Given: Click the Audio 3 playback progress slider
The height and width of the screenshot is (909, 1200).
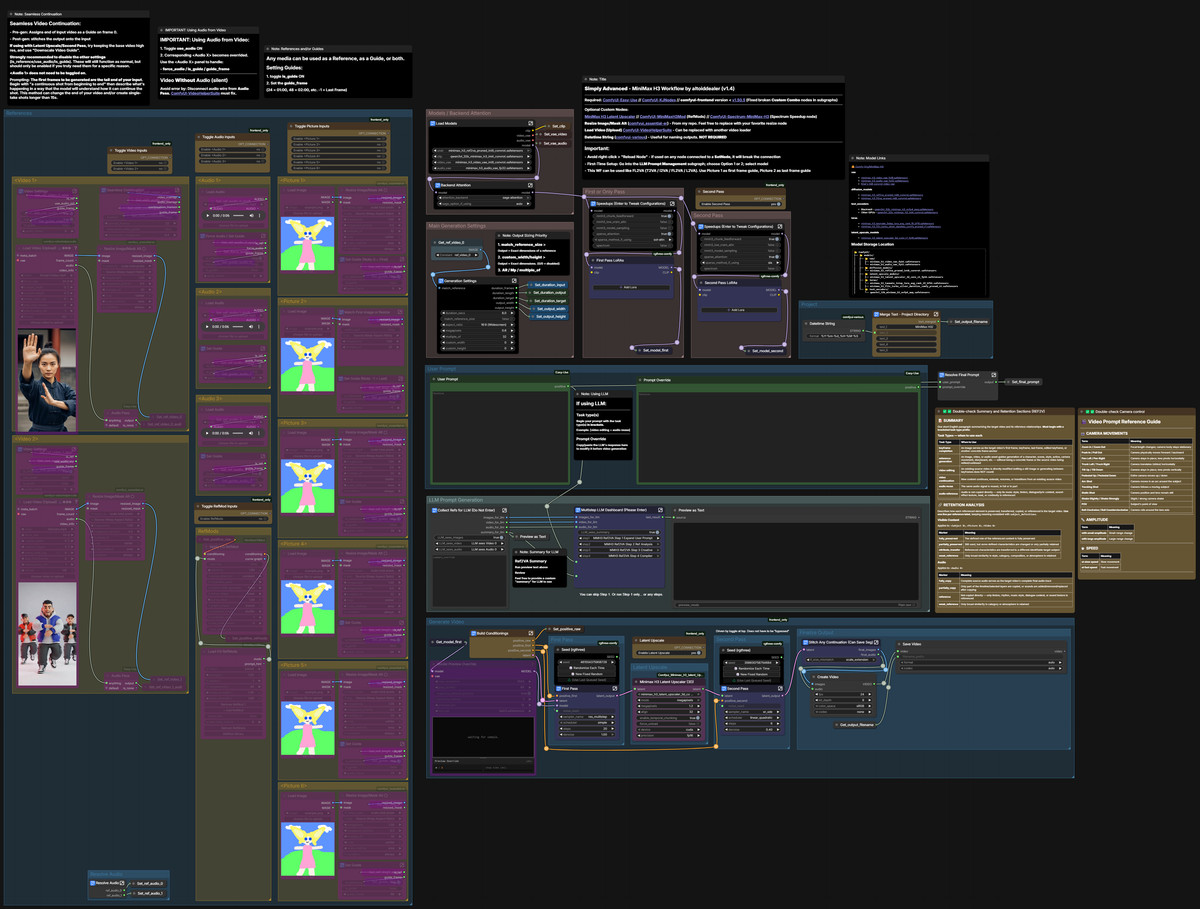Looking at the screenshot, I should 238,433.
